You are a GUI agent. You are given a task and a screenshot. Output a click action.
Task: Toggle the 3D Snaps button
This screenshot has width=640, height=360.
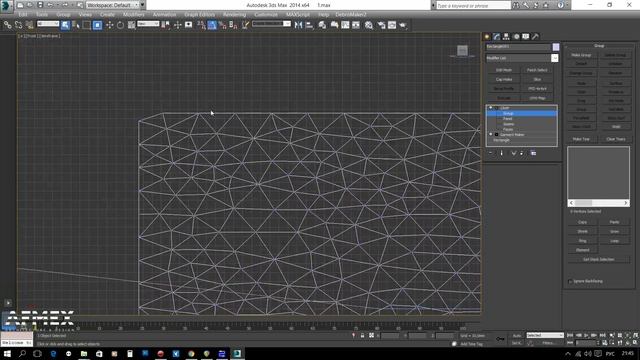tap(201, 25)
